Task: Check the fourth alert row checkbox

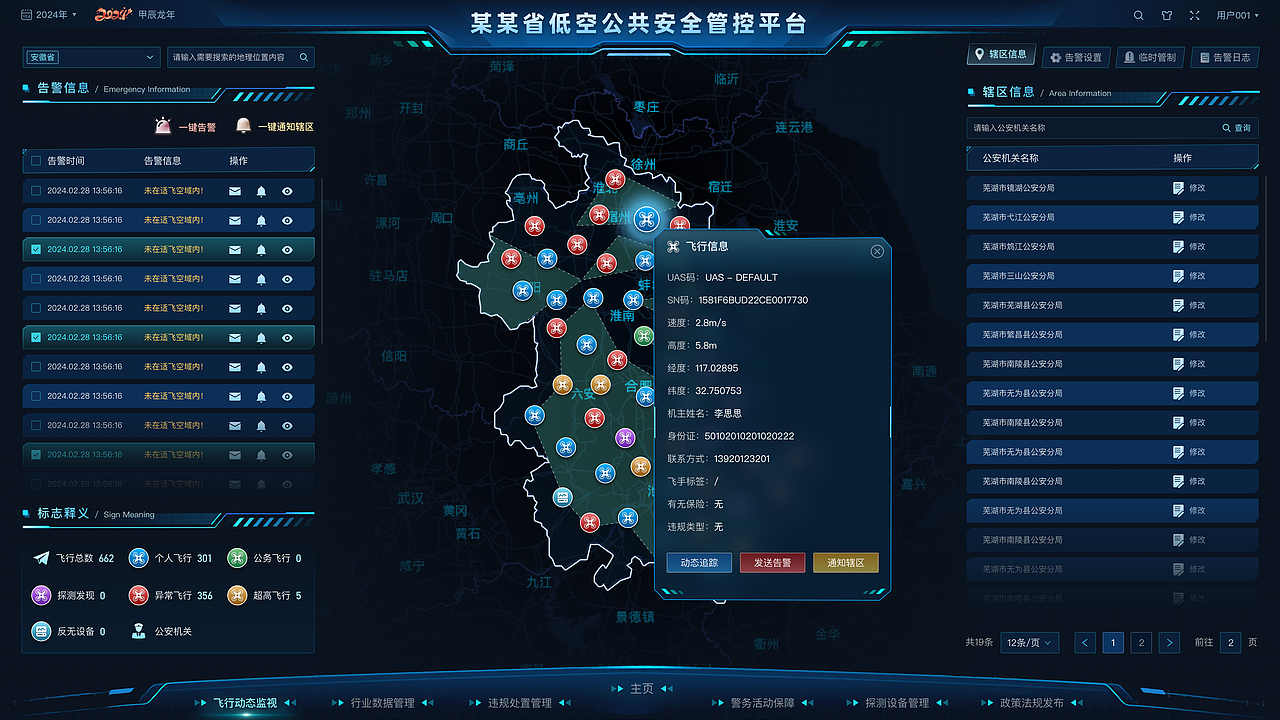Action: pos(36,279)
